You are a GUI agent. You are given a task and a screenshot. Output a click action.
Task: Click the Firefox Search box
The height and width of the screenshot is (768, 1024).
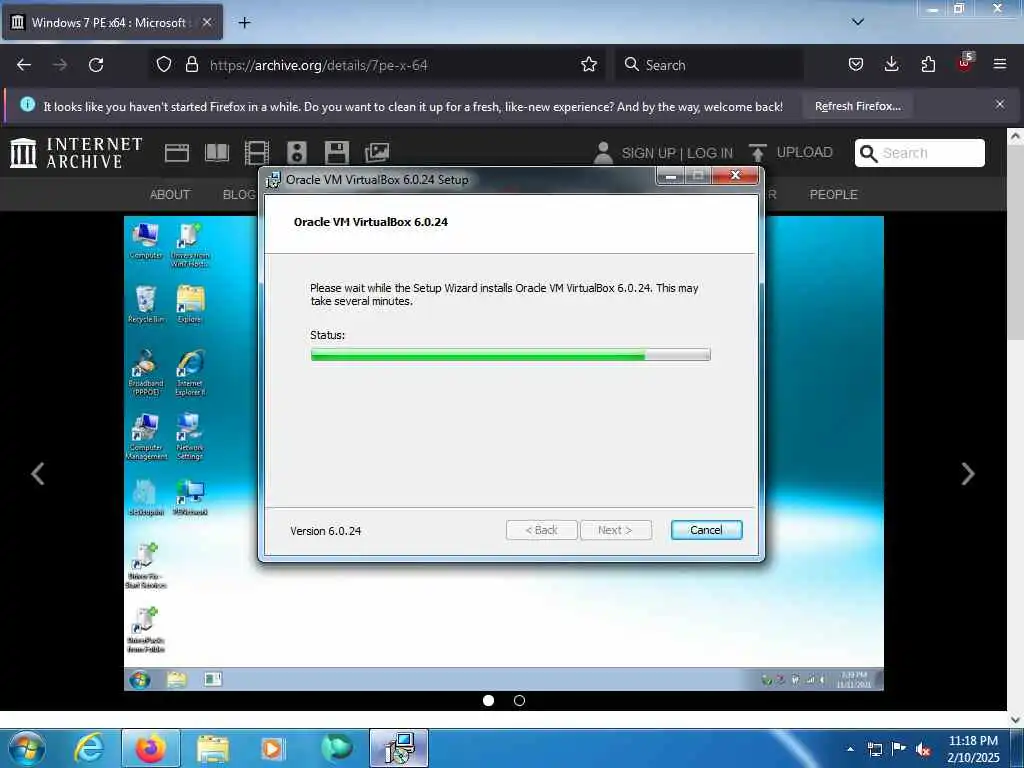[x=709, y=65]
